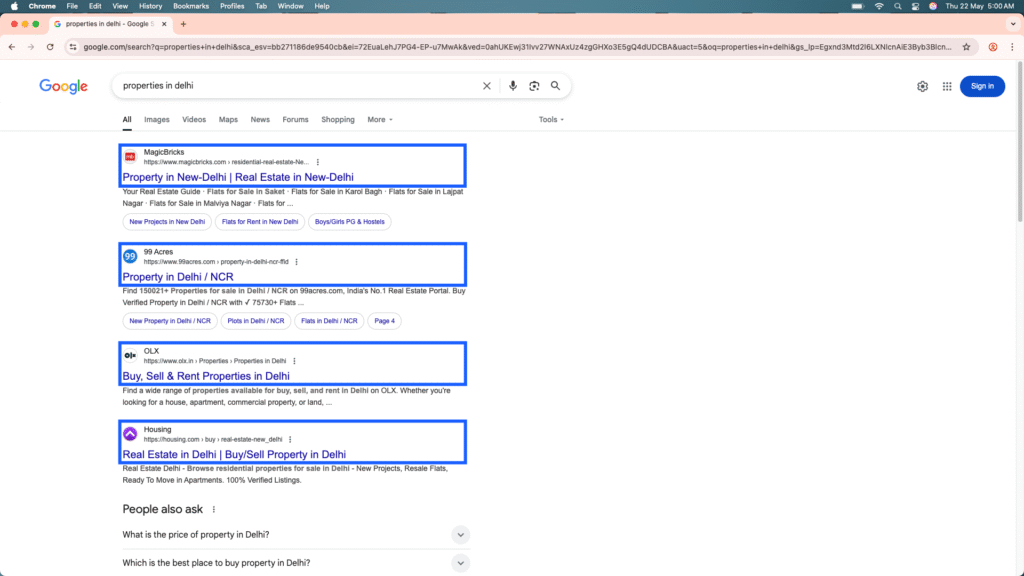
Task: Switch to the Images tab
Action: pos(157,120)
